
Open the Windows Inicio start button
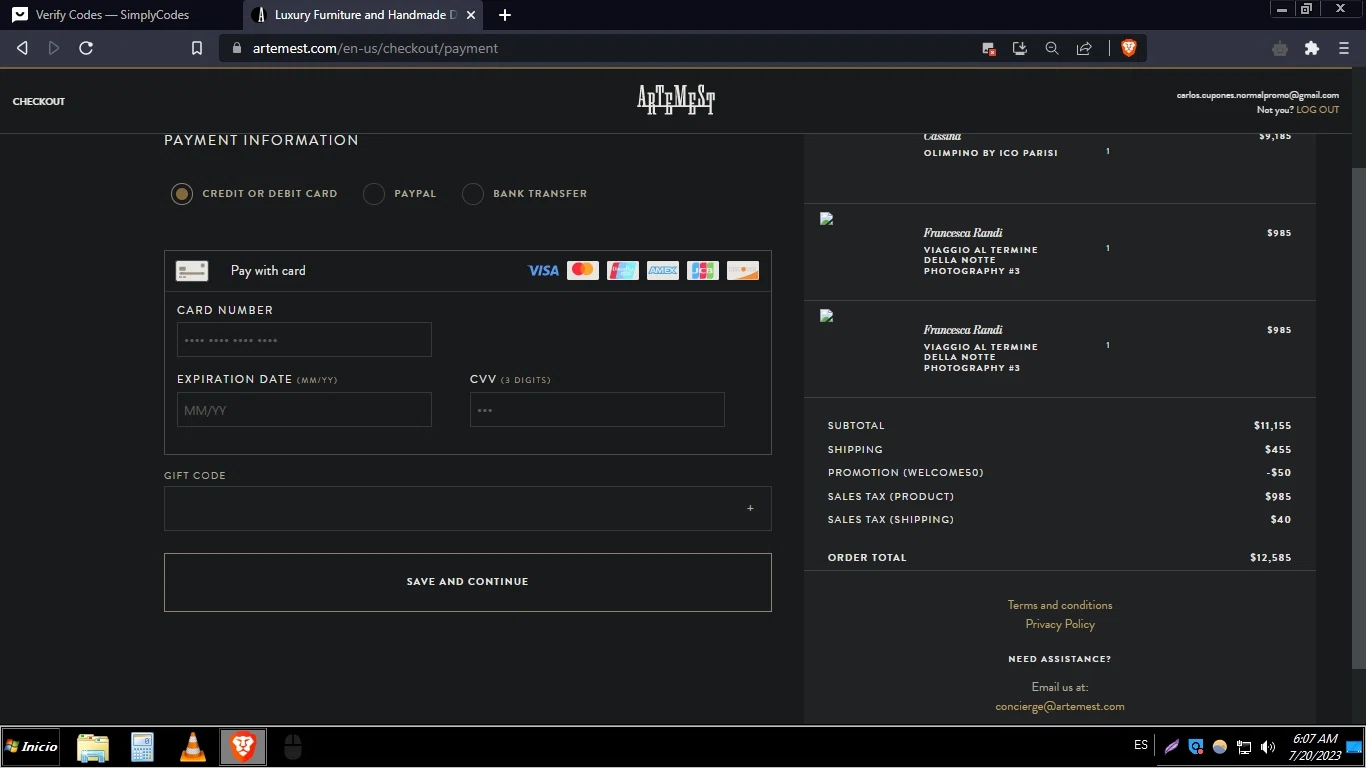click(x=31, y=746)
